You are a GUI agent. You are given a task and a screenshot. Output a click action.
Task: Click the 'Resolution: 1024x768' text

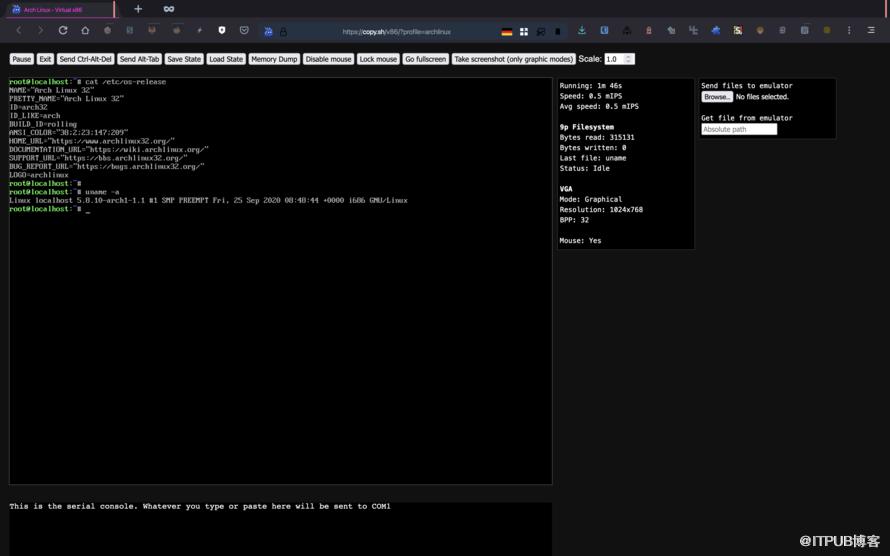(x=601, y=209)
